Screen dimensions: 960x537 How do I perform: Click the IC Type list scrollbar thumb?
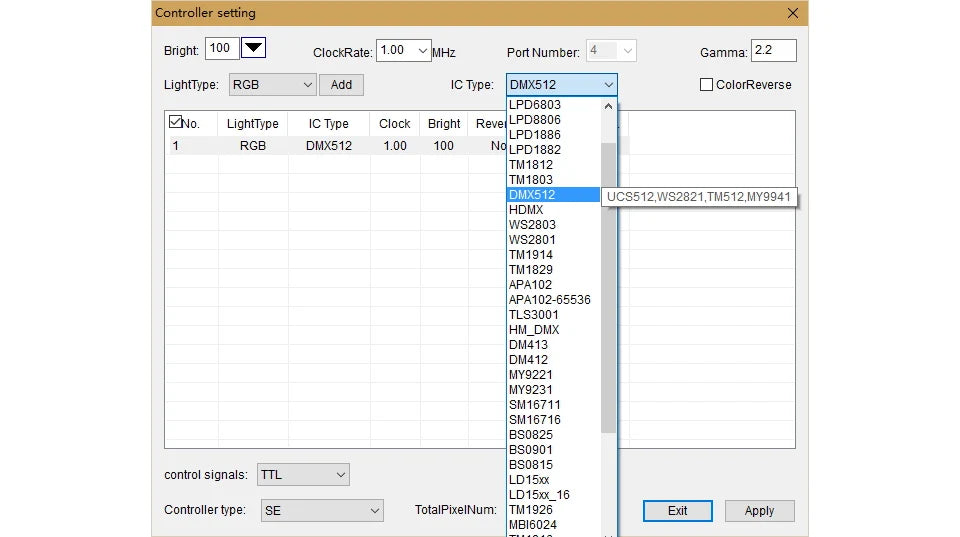[x=608, y=288]
